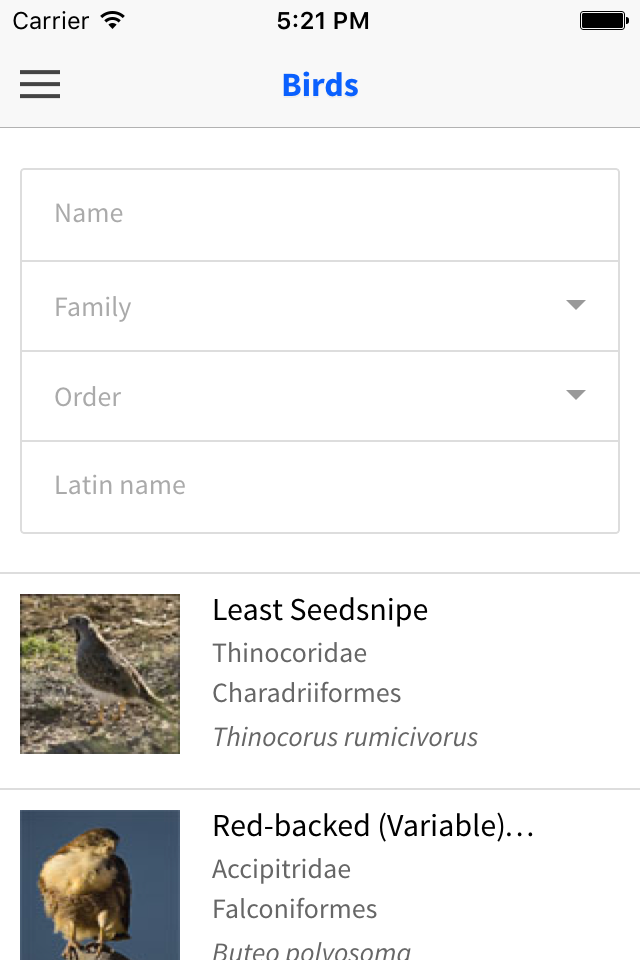
Task: Tap the Falconiformes order label
Action: click(295, 909)
